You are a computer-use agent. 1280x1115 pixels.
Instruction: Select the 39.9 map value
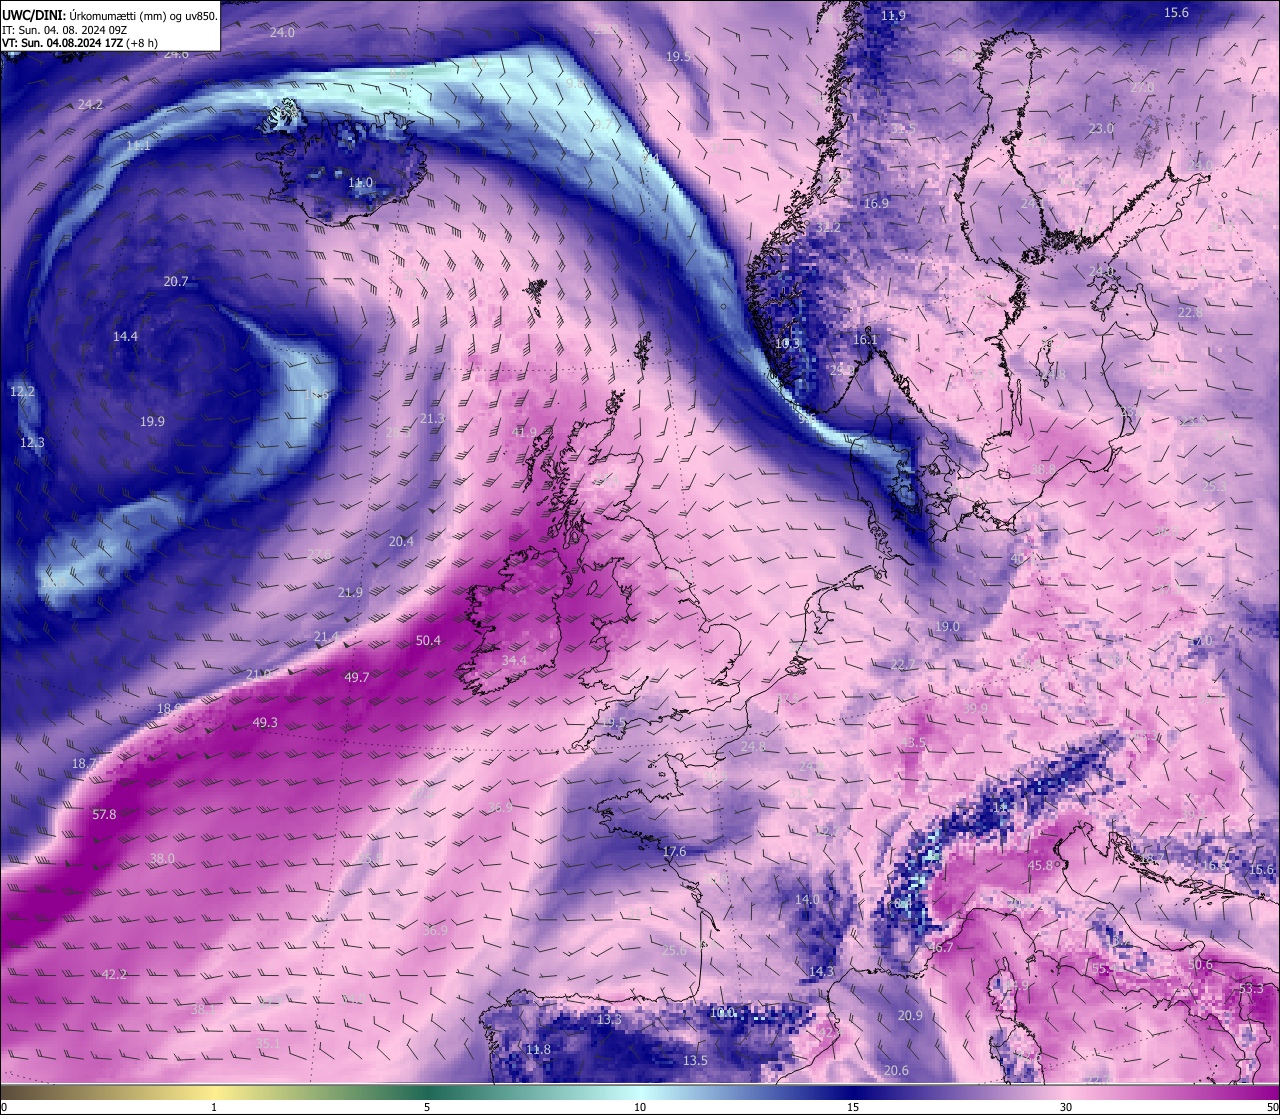[975, 708]
